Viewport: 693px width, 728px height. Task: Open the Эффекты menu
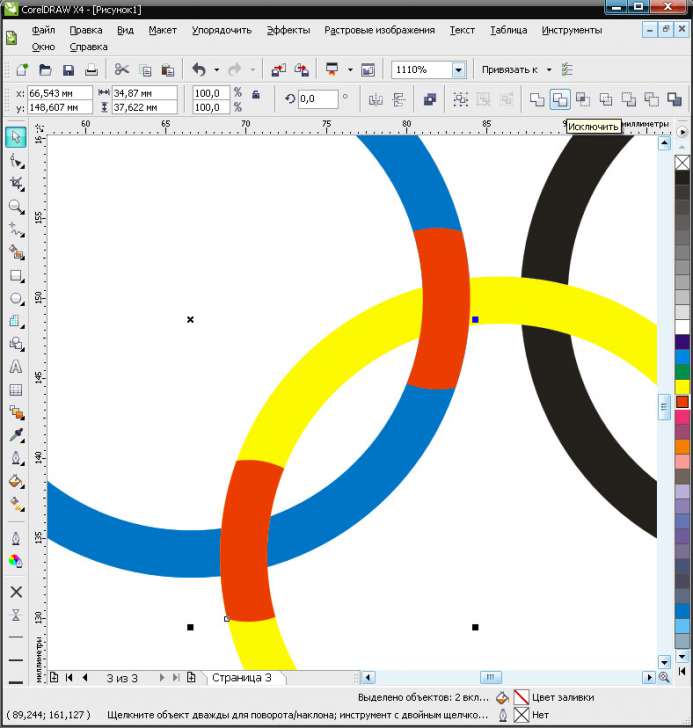pos(288,30)
